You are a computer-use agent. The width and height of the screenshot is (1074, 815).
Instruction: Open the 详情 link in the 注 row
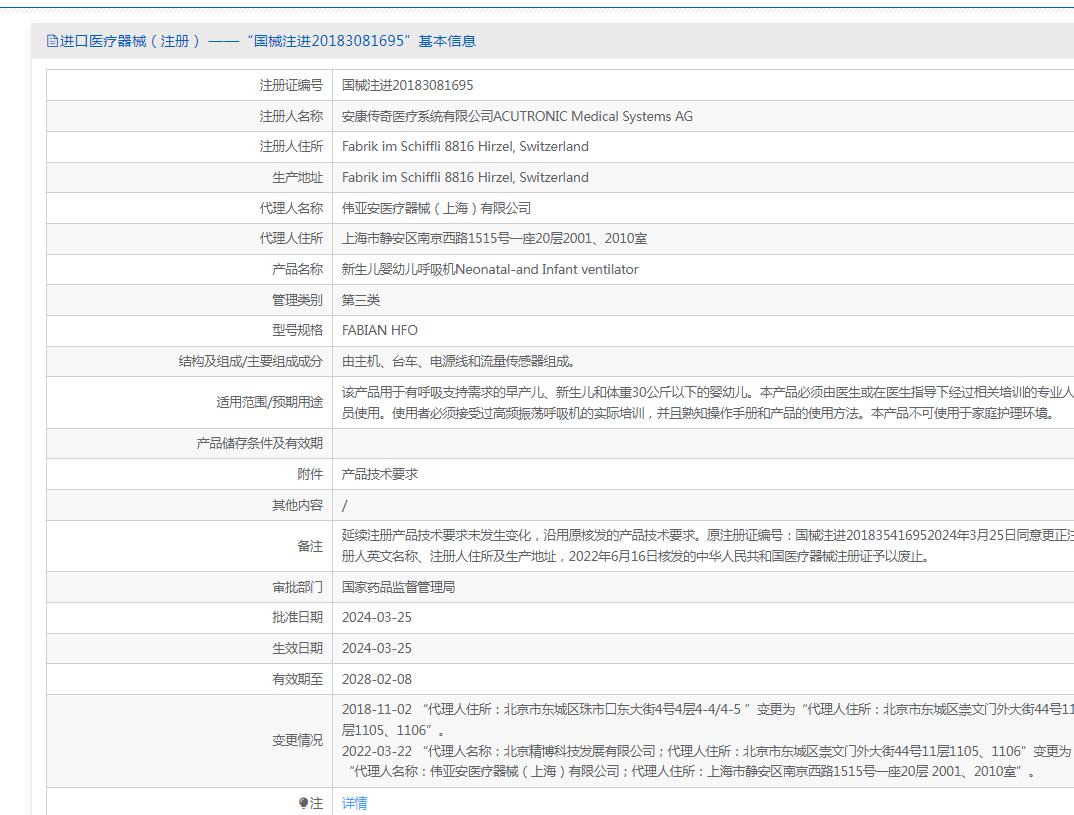pyautogui.click(x=354, y=803)
